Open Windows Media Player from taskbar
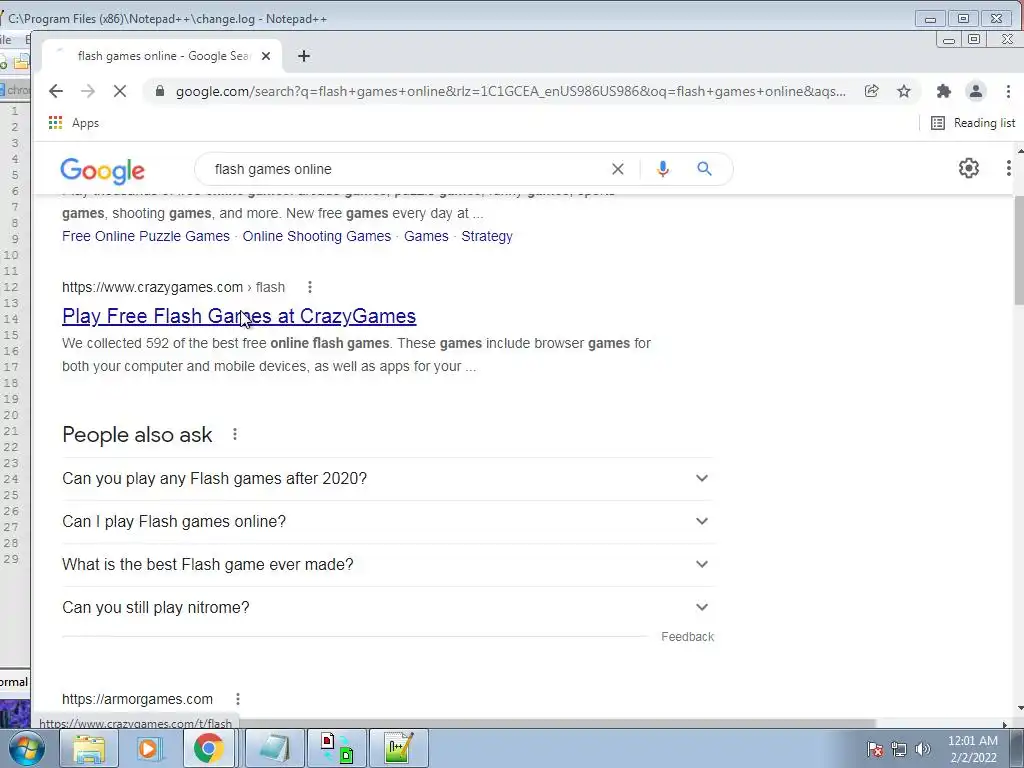Image resolution: width=1024 pixels, height=768 pixels. 148,748
